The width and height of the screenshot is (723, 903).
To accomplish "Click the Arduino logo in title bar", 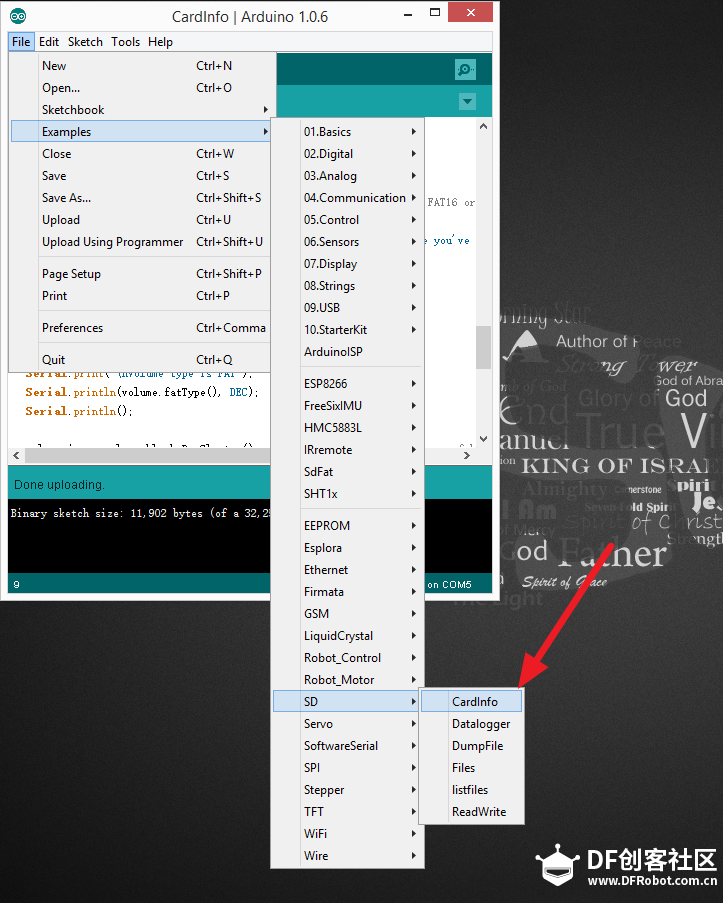I will 18,16.
